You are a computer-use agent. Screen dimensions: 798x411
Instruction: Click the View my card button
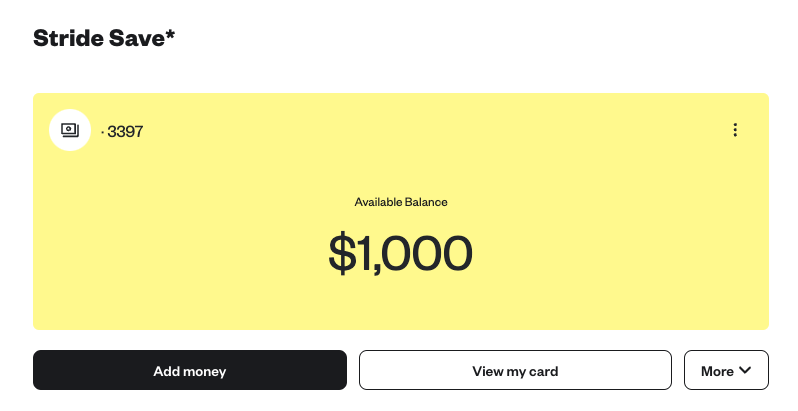[515, 370]
